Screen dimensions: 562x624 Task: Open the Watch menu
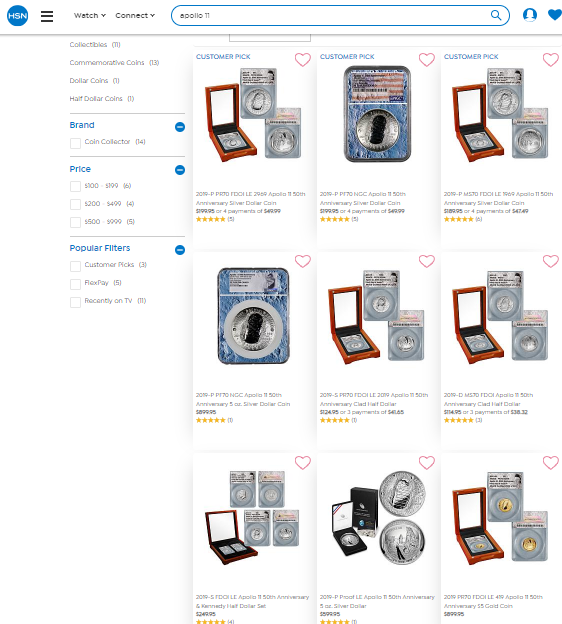90,16
